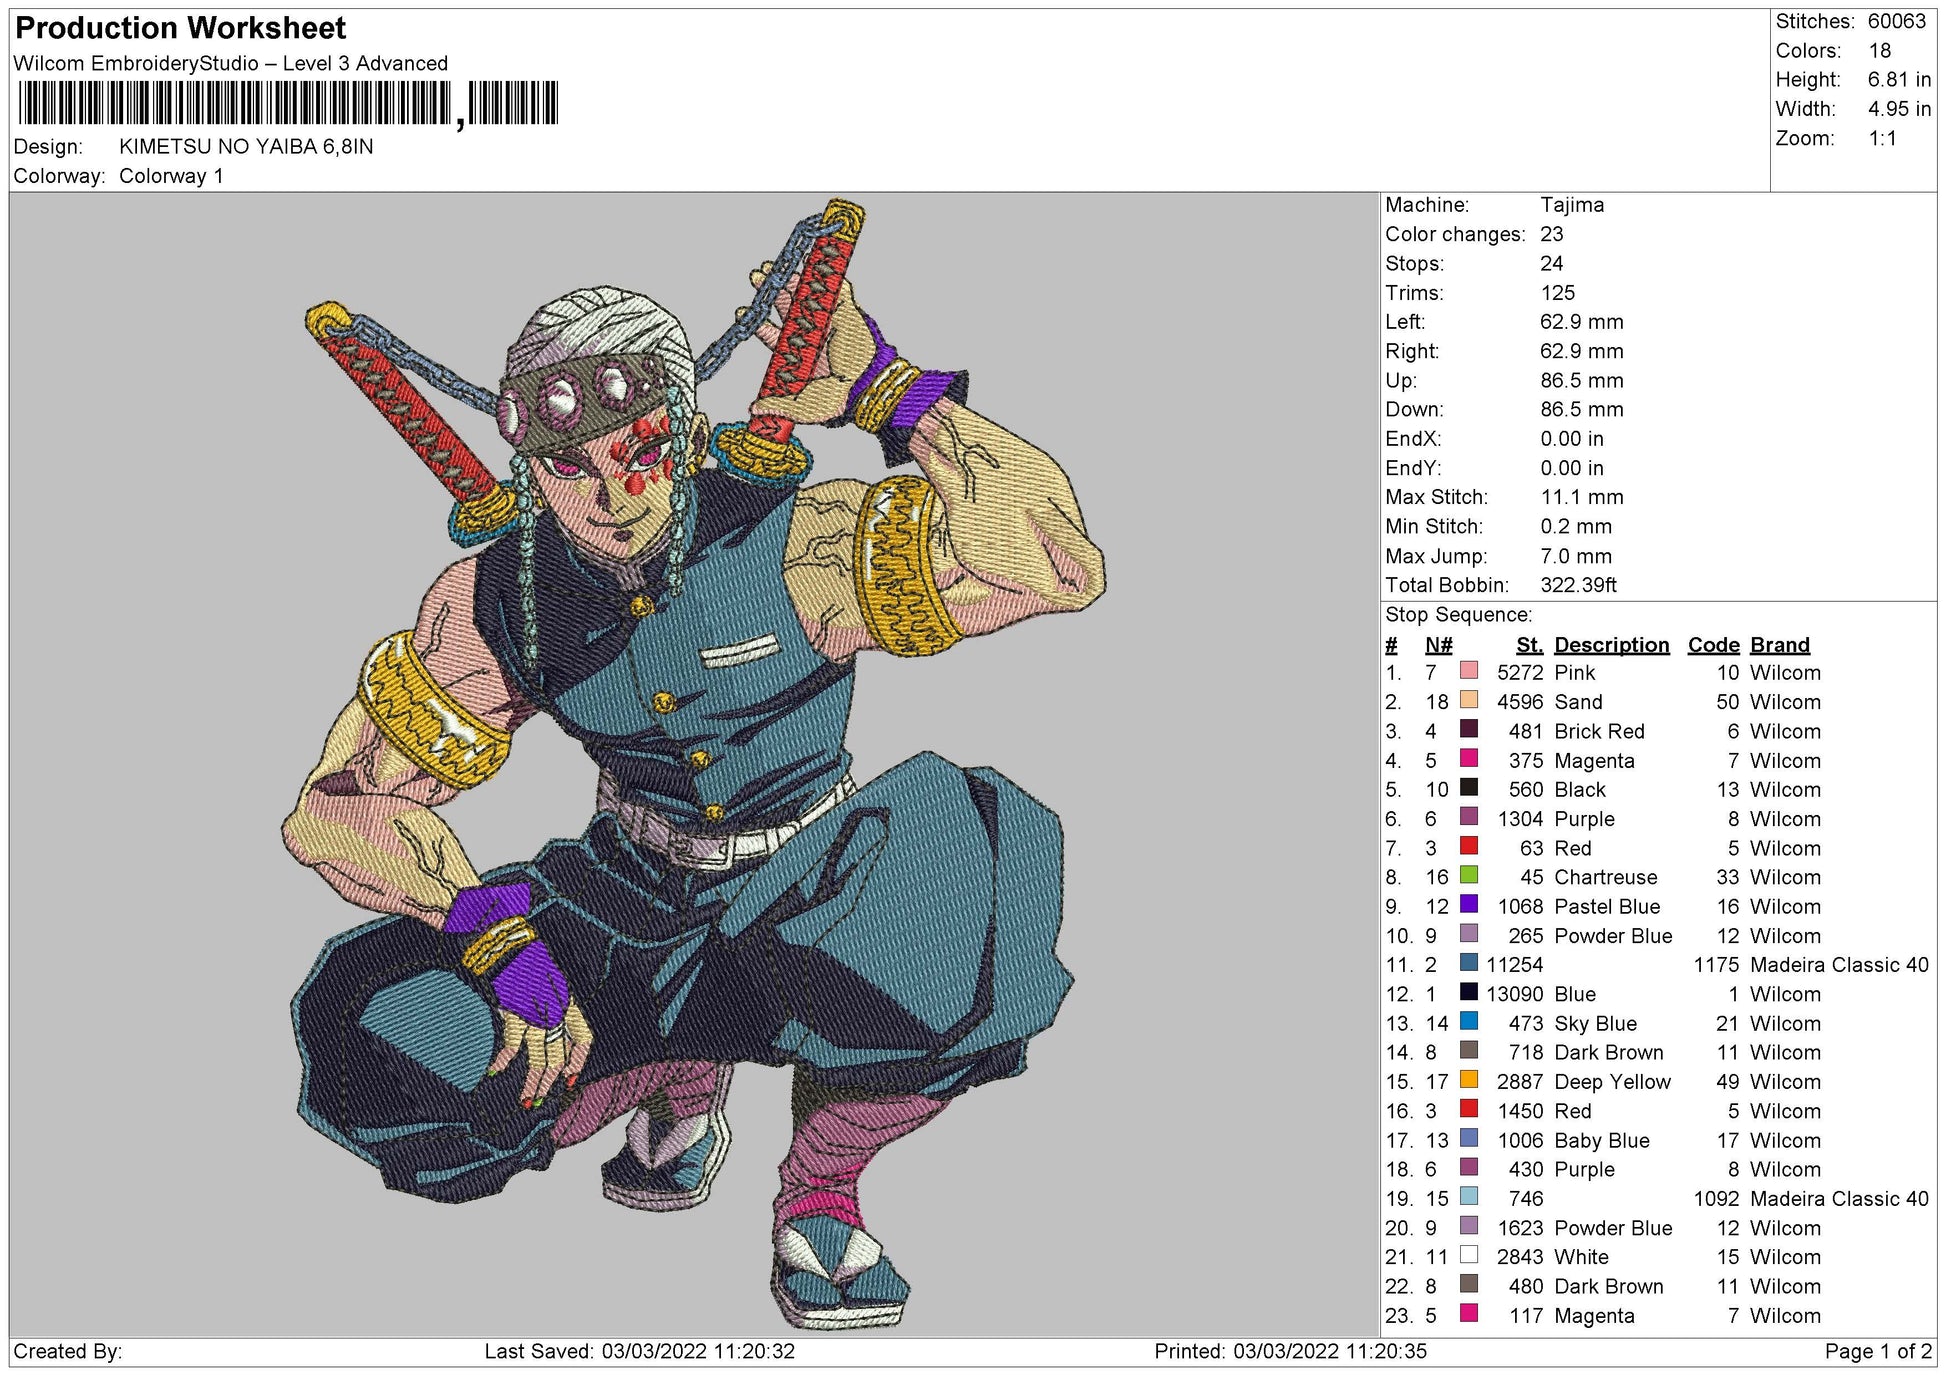Select the design name KIMETSU NO YAIBA 6,8IN
Screen dimensions: 1946x1375
[x=246, y=147]
